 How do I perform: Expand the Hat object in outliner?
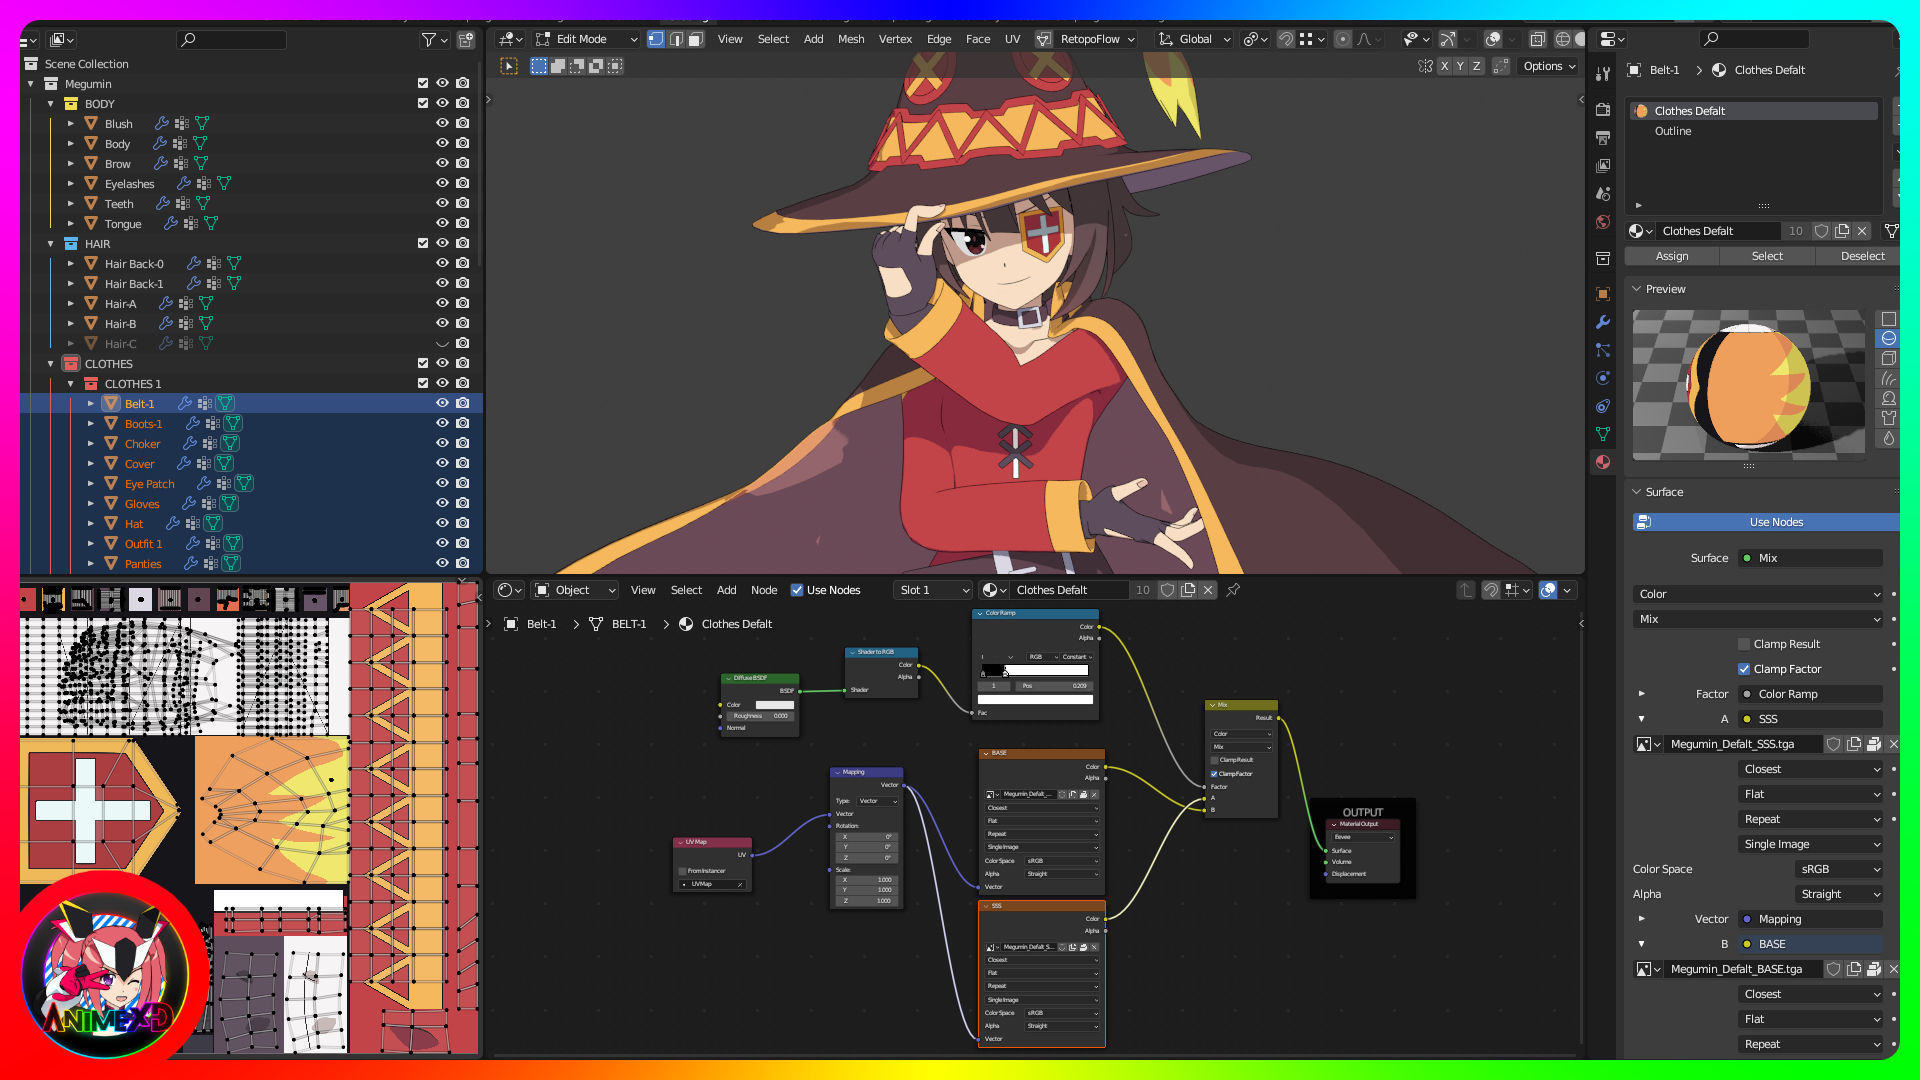coord(91,523)
